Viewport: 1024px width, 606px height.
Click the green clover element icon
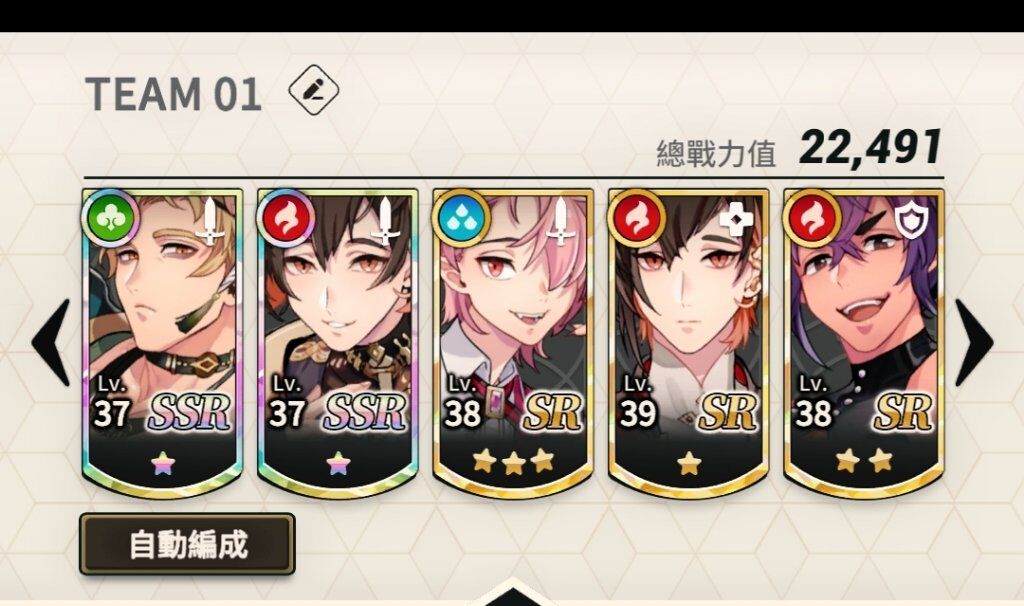pyautogui.click(x=110, y=219)
